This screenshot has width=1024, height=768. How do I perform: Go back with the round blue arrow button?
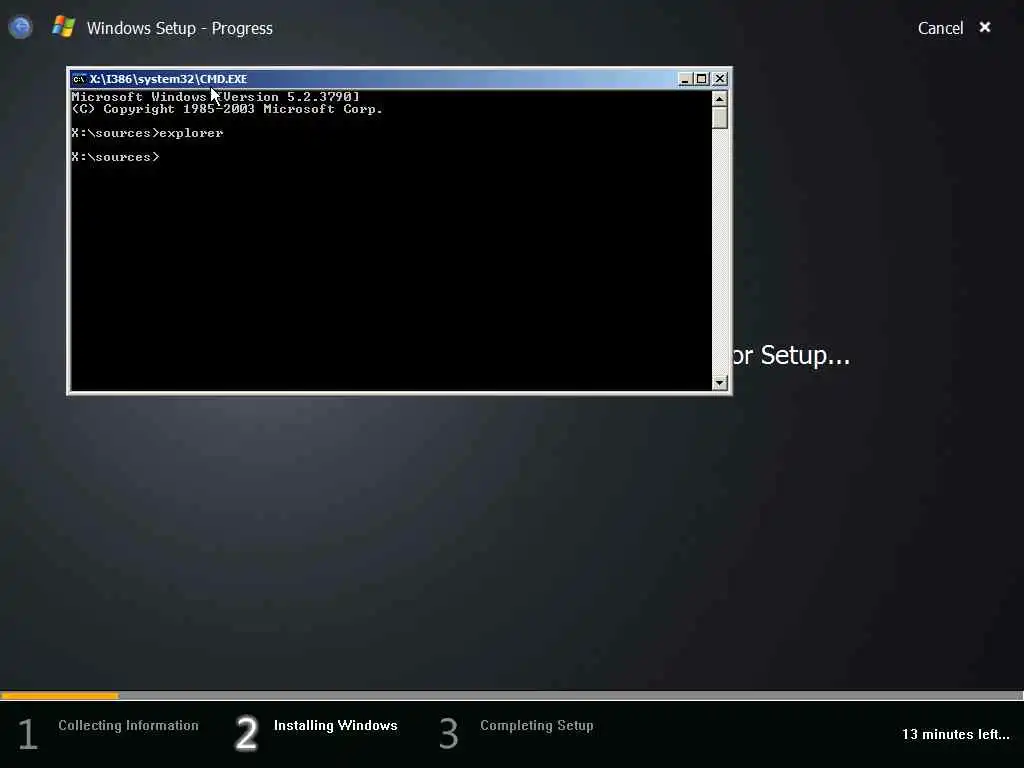[20, 27]
